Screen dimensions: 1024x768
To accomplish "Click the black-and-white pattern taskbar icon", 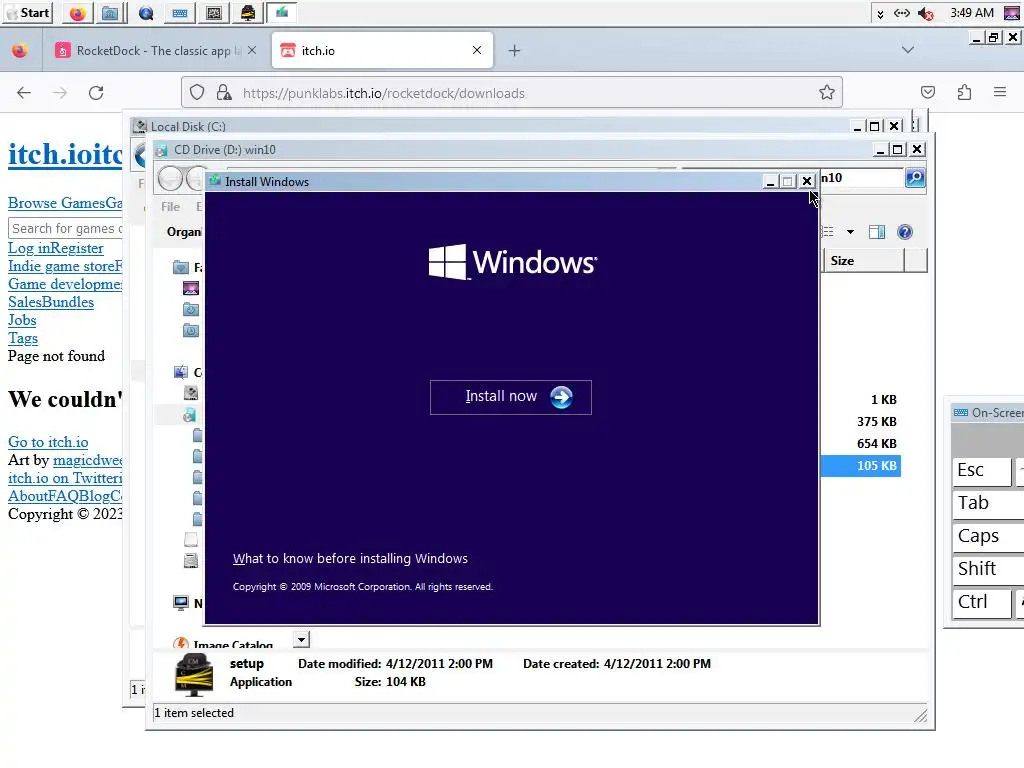I will pos(214,13).
